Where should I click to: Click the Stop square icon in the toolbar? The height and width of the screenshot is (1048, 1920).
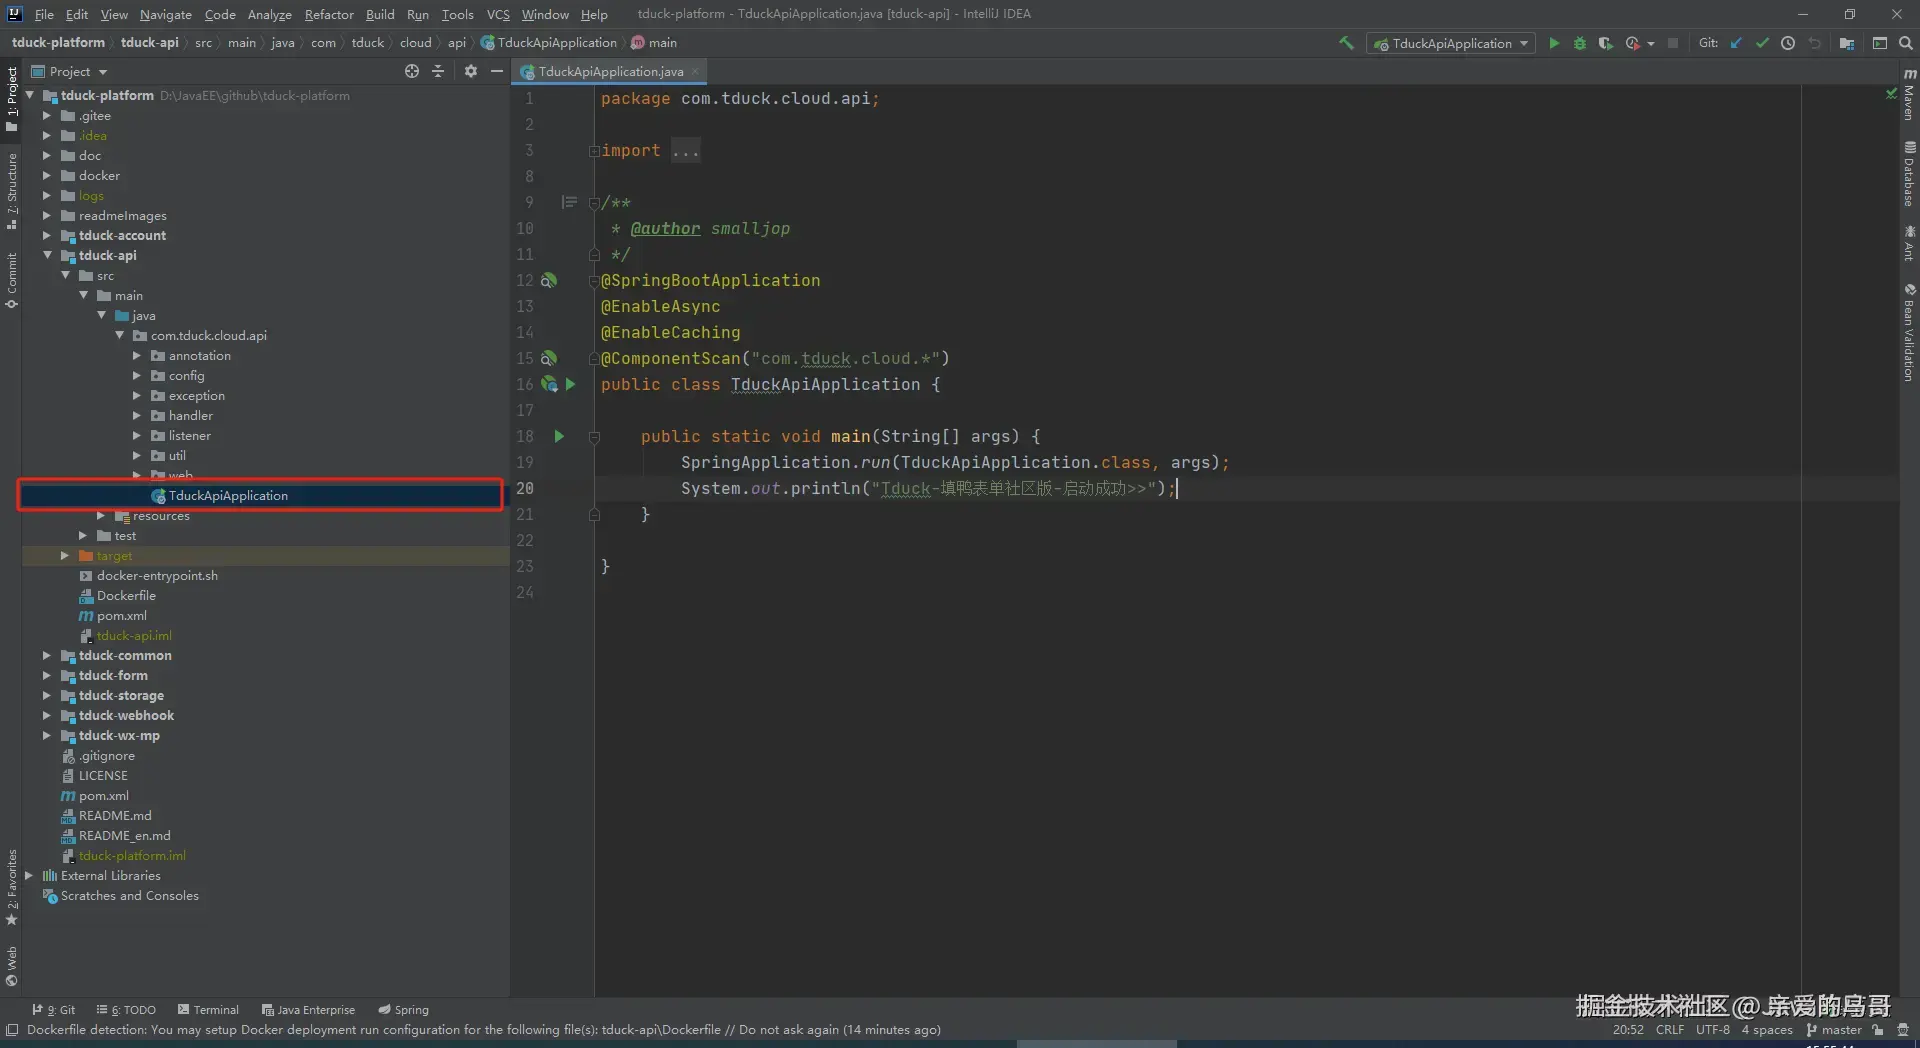point(1673,43)
